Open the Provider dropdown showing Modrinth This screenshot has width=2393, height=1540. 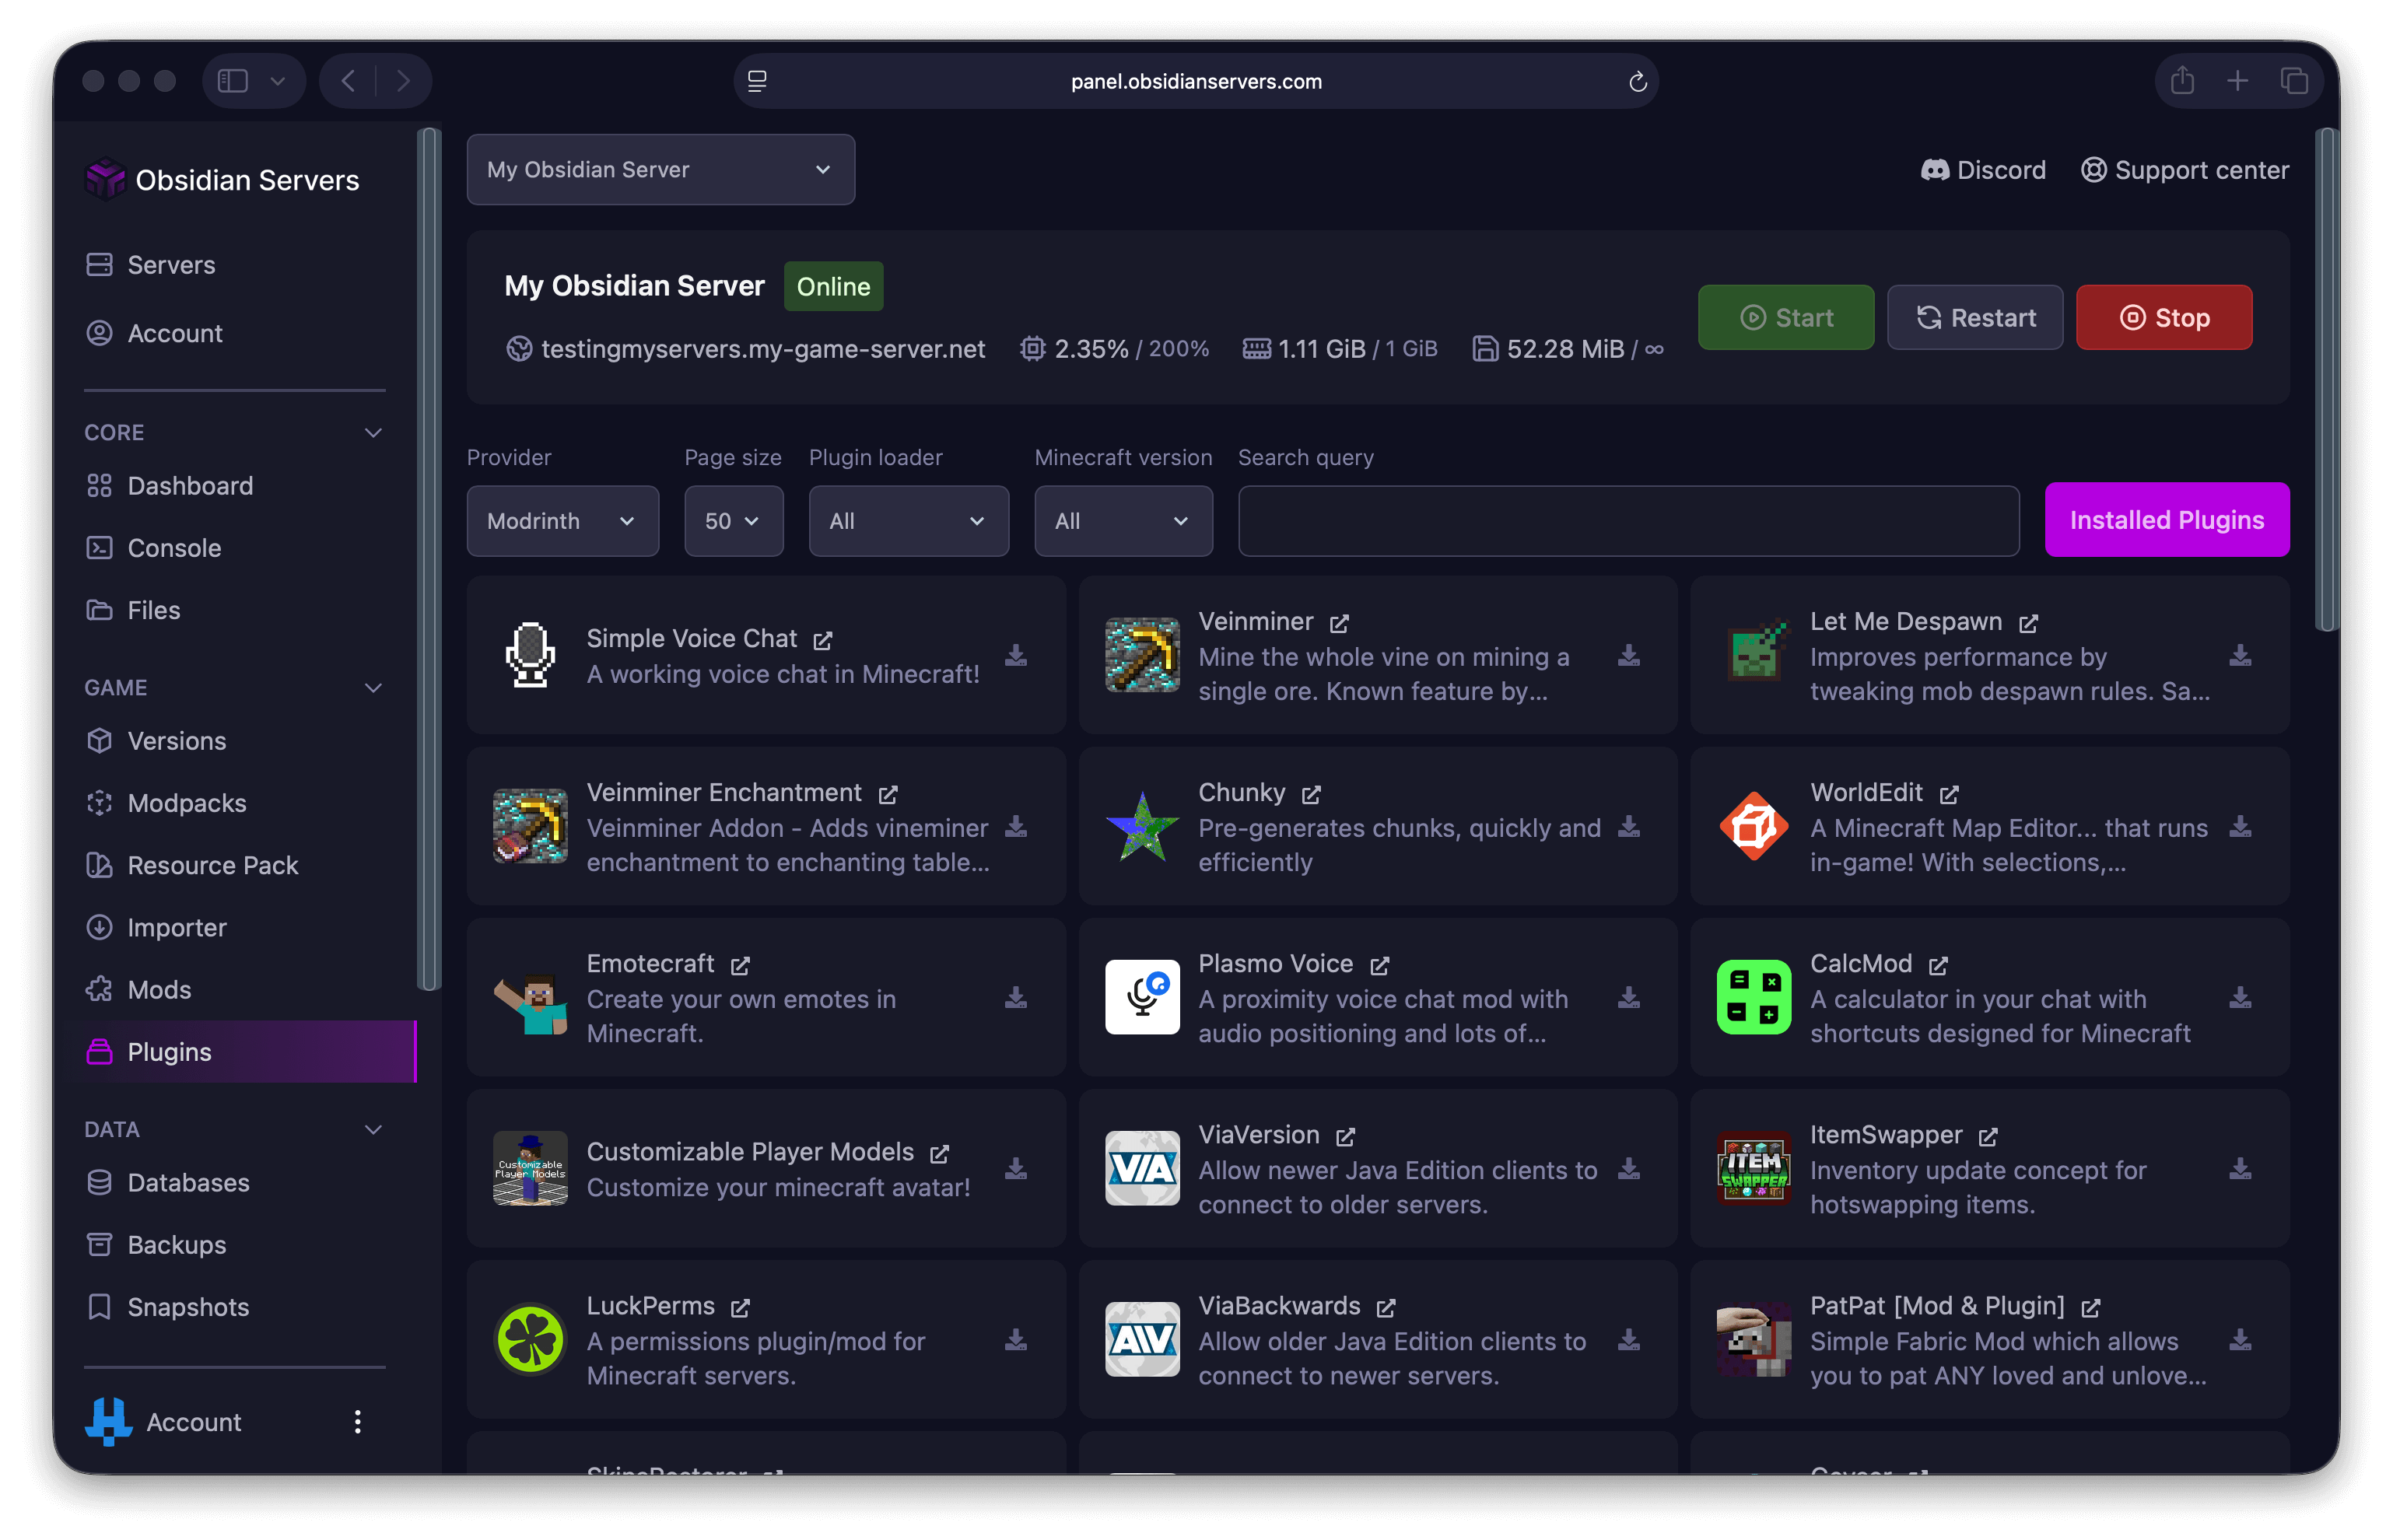(x=562, y=521)
